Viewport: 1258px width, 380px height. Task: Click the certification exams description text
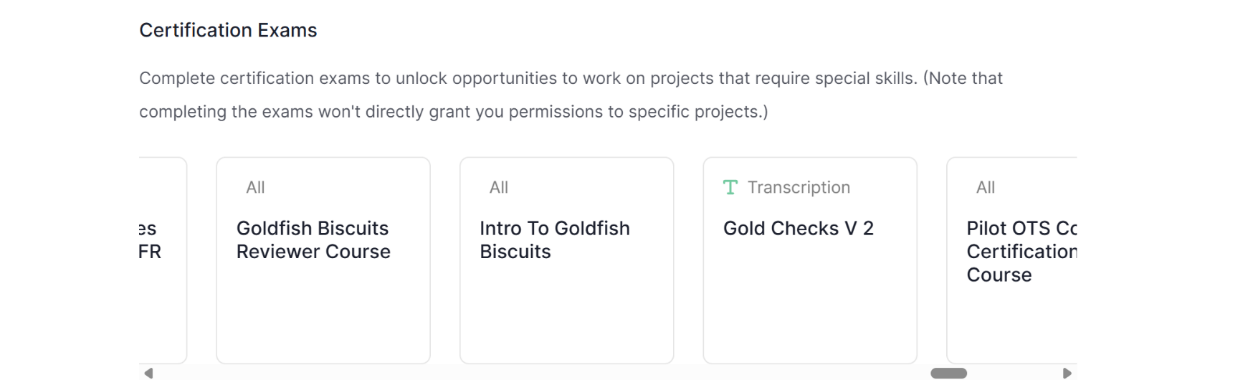(x=571, y=95)
